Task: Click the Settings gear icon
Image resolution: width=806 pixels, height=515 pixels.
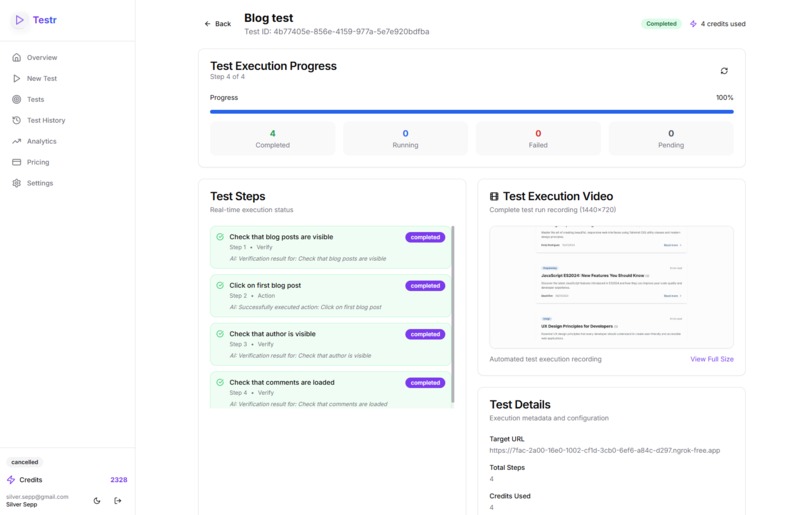Action: [x=16, y=183]
